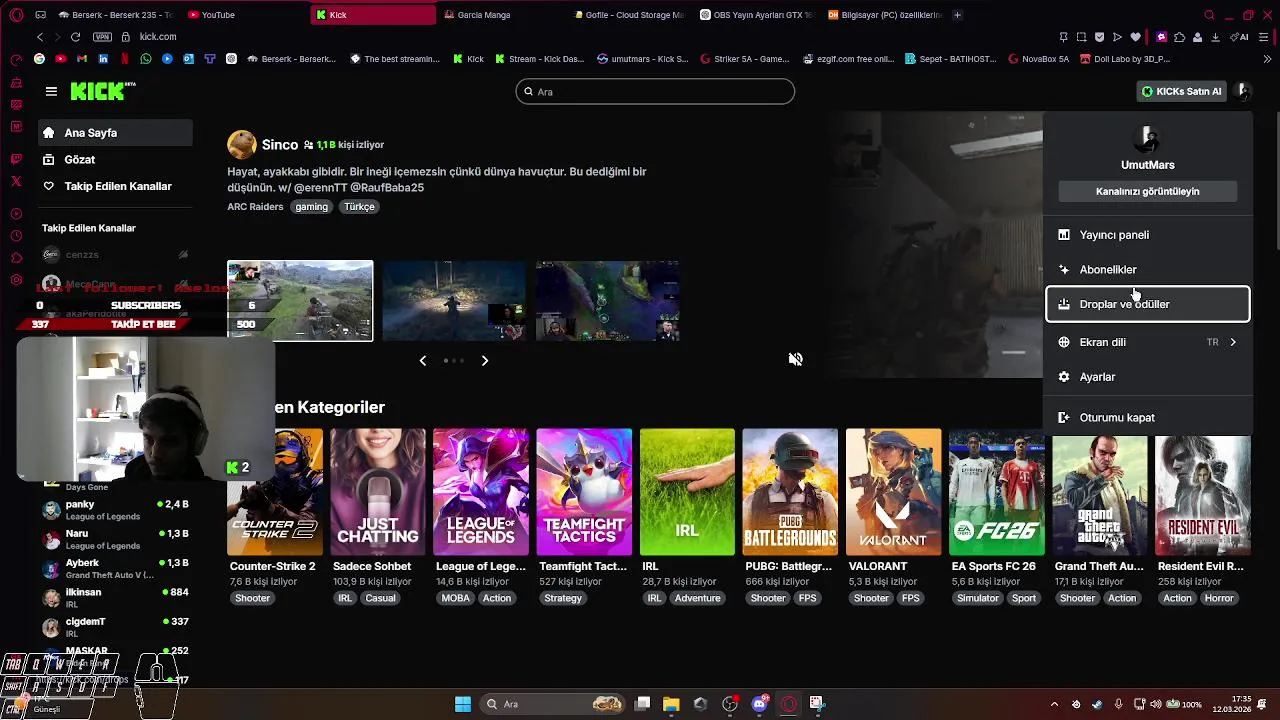The height and width of the screenshot is (720, 1280).
Task: Select Droplar ve ödüller menu entry
Action: tap(1147, 304)
